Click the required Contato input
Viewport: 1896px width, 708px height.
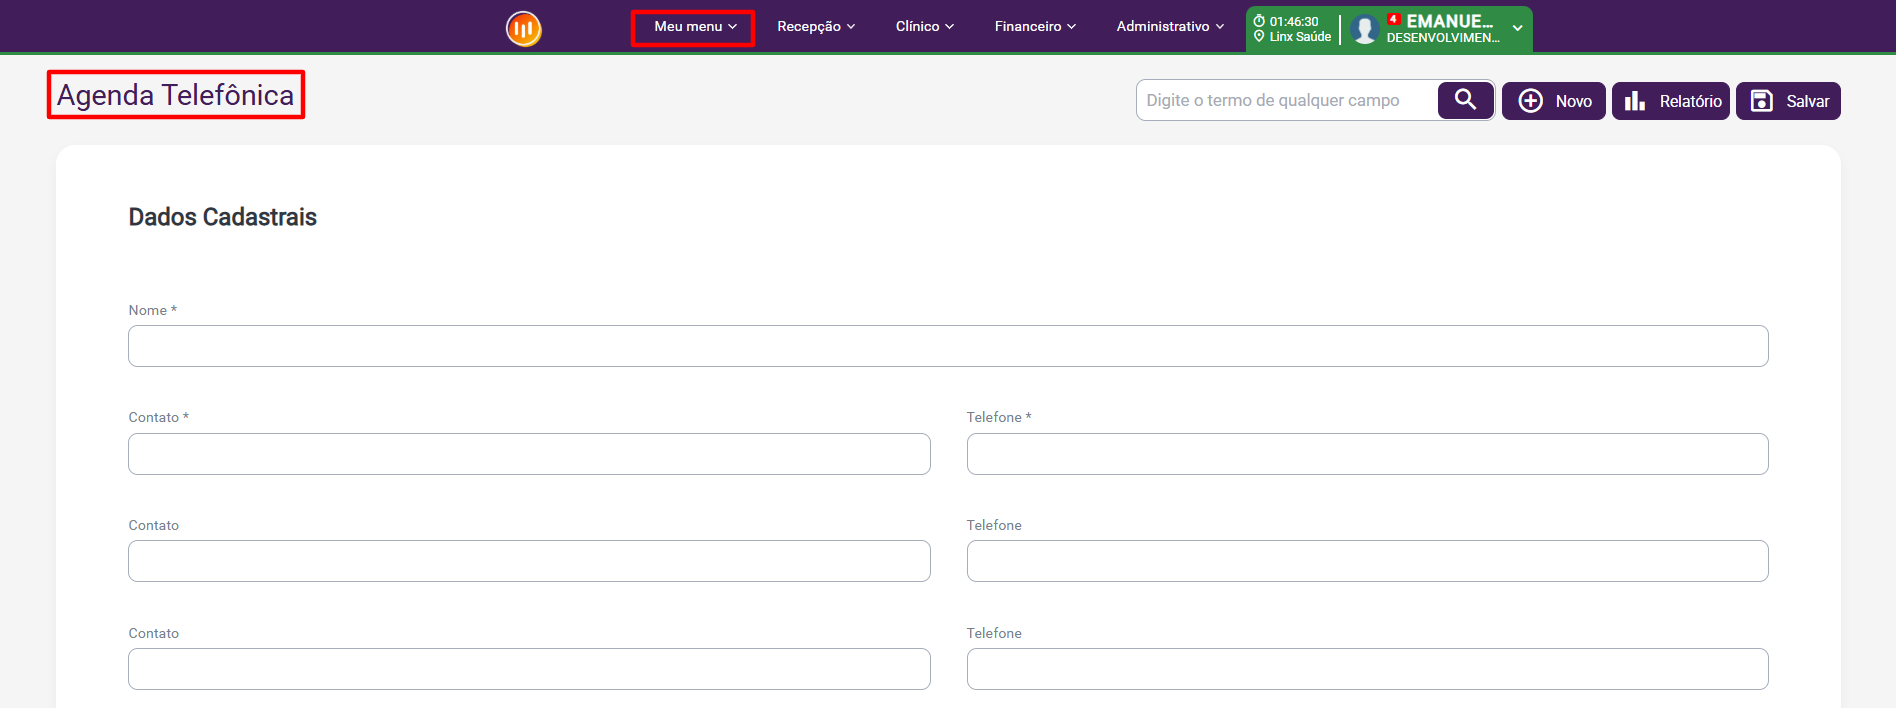pyautogui.click(x=528, y=454)
